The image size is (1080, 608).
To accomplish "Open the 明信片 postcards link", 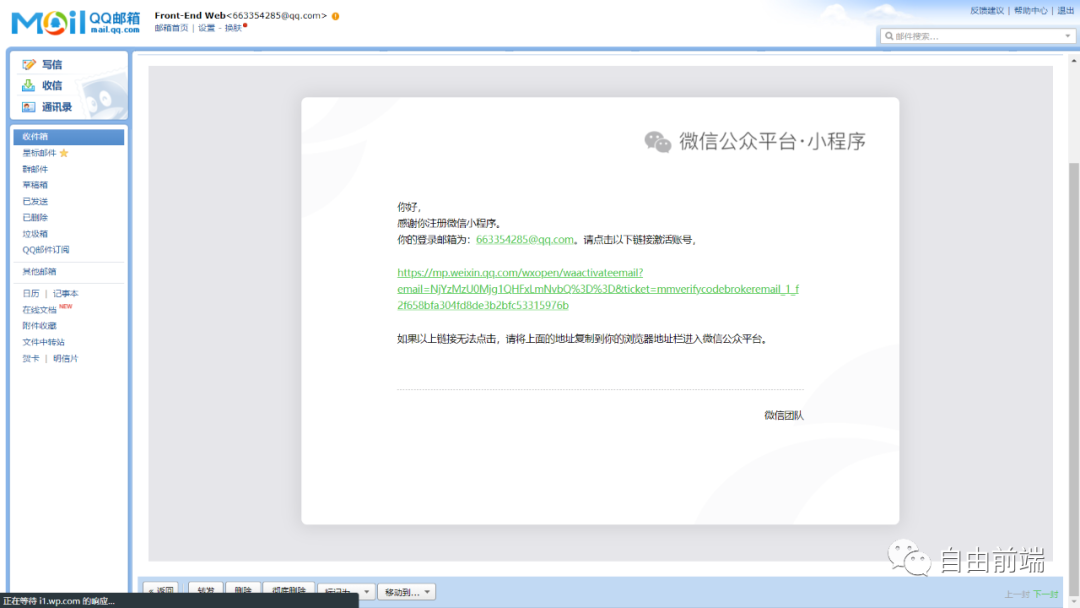I will [65, 358].
